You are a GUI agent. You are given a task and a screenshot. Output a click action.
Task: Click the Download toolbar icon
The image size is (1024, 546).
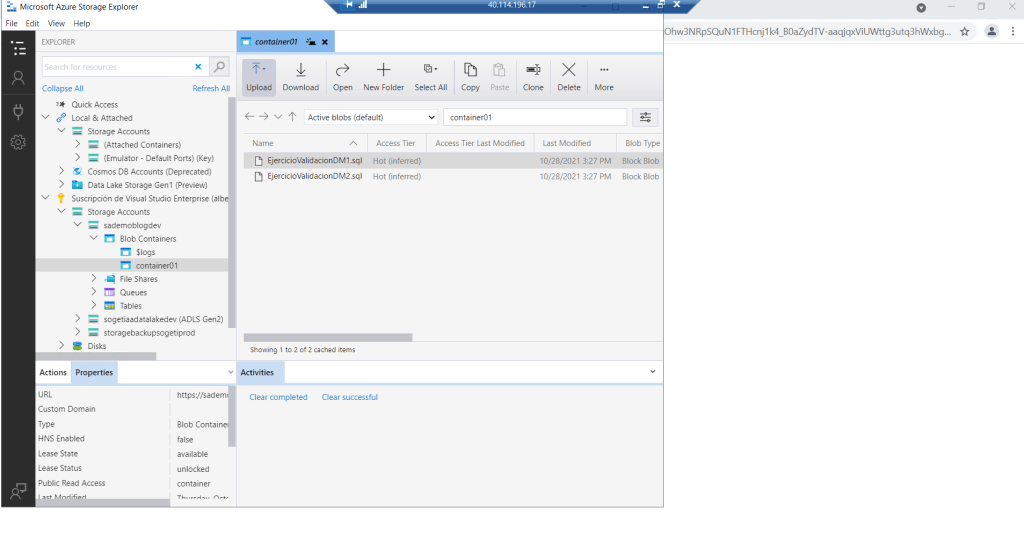(300, 71)
